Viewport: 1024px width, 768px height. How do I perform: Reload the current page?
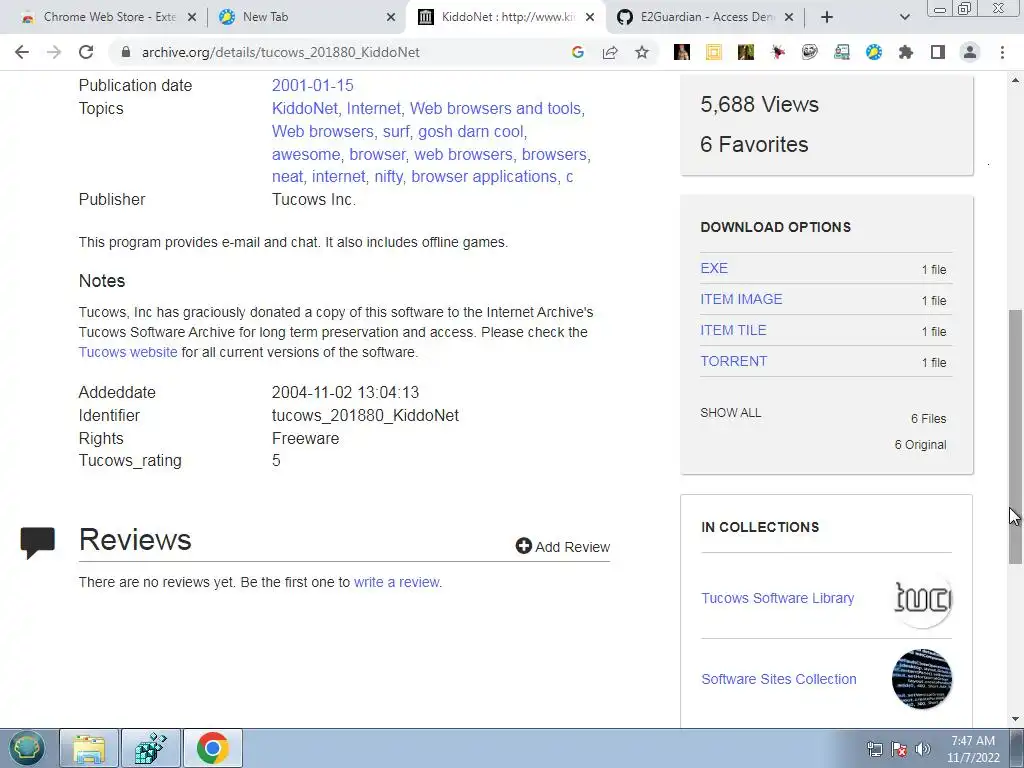86,52
